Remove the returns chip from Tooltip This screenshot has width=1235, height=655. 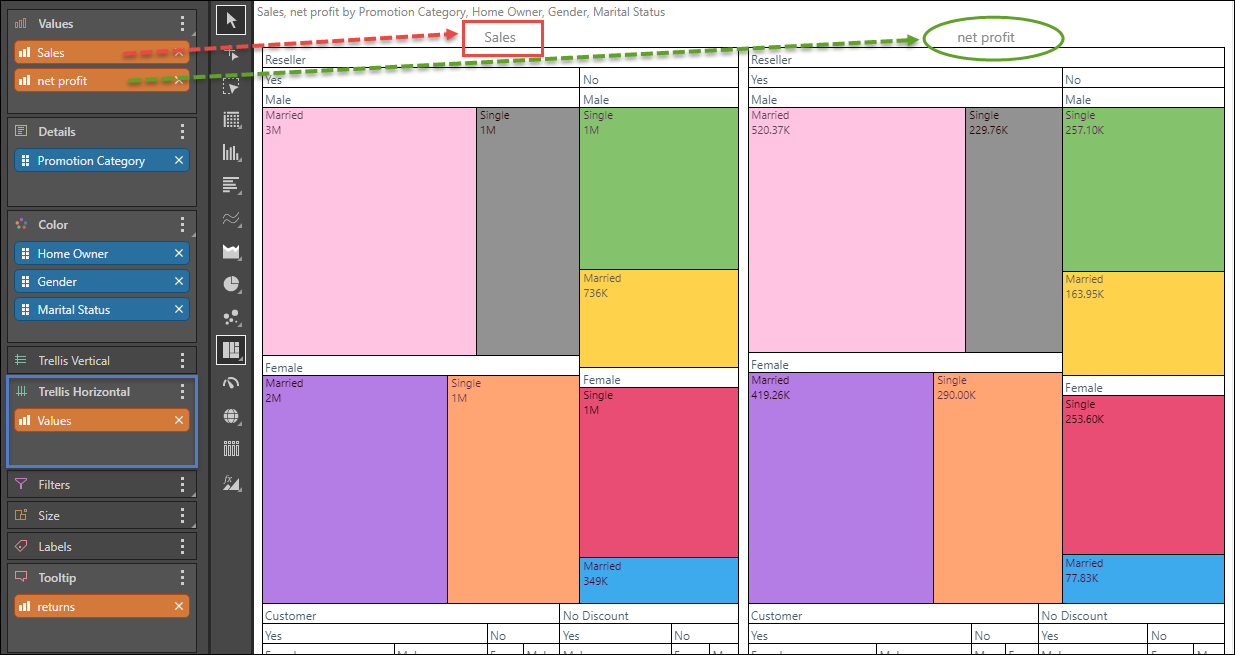pyautogui.click(x=179, y=607)
